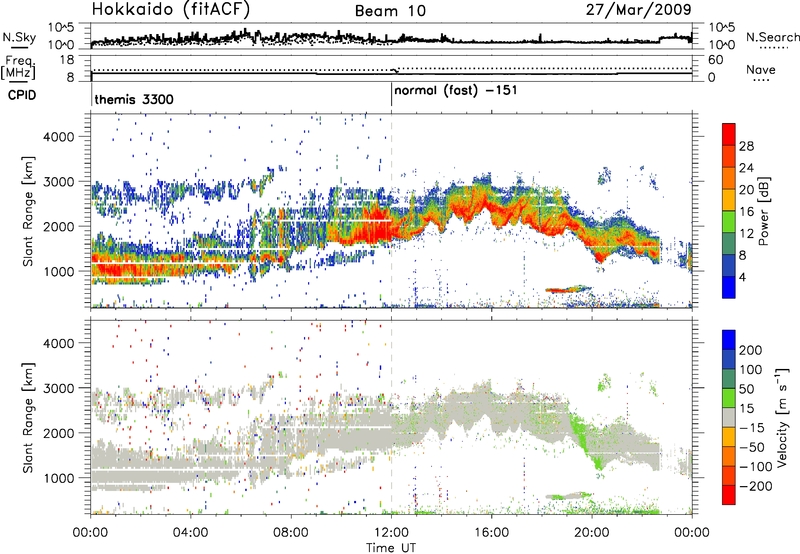Click the 'themis 3300' CPID text
This screenshot has width=800, height=554.
[x=134, y=99]
